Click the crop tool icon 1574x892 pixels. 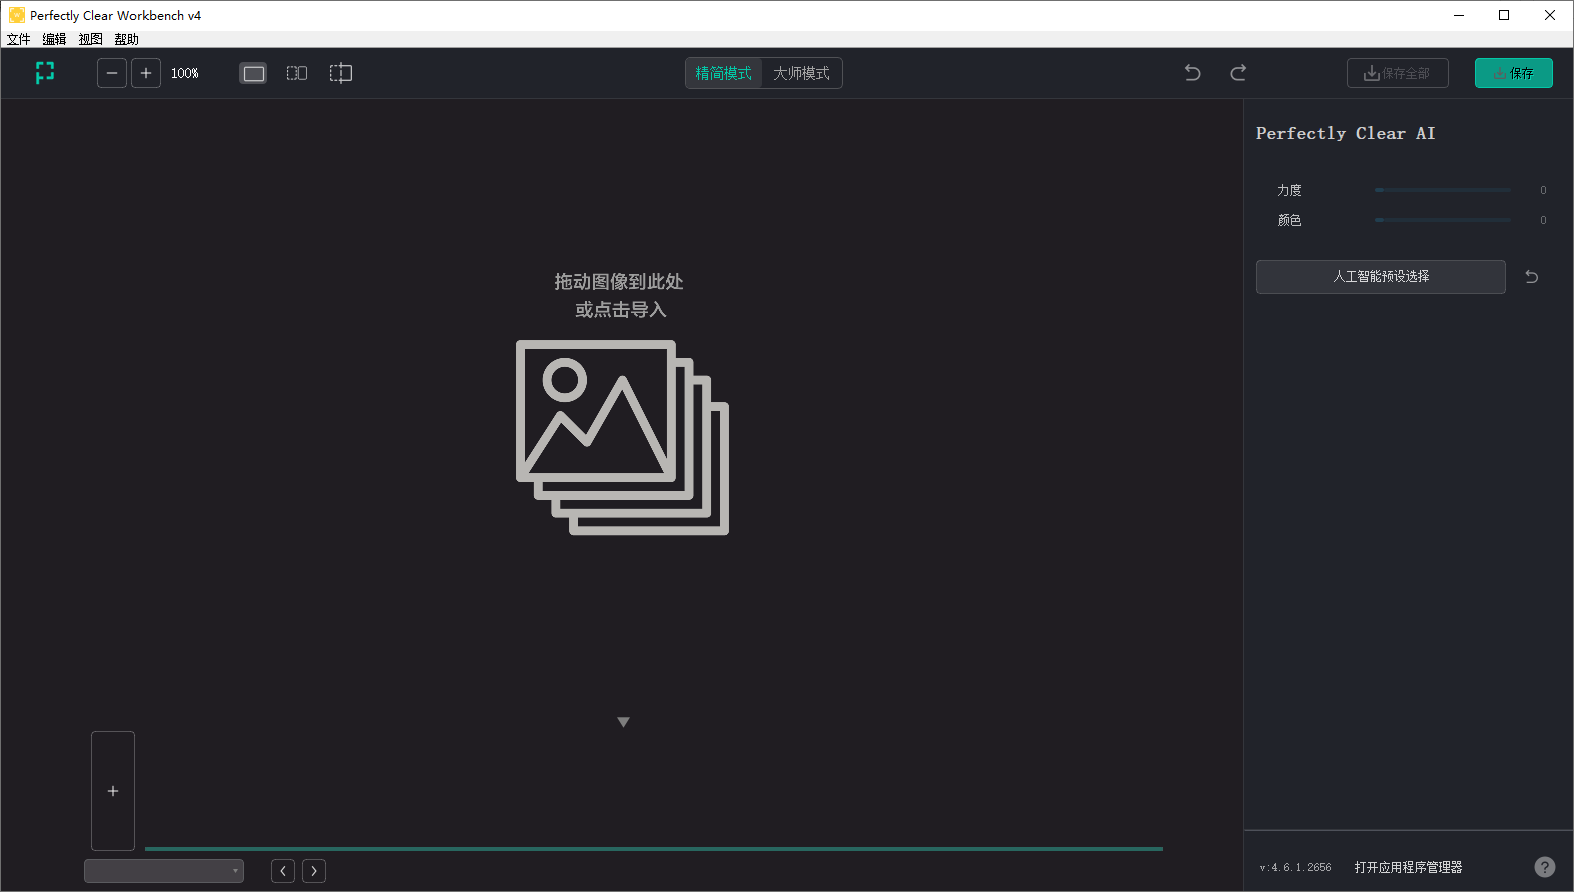pyautogui.click(x=45, y=73)
